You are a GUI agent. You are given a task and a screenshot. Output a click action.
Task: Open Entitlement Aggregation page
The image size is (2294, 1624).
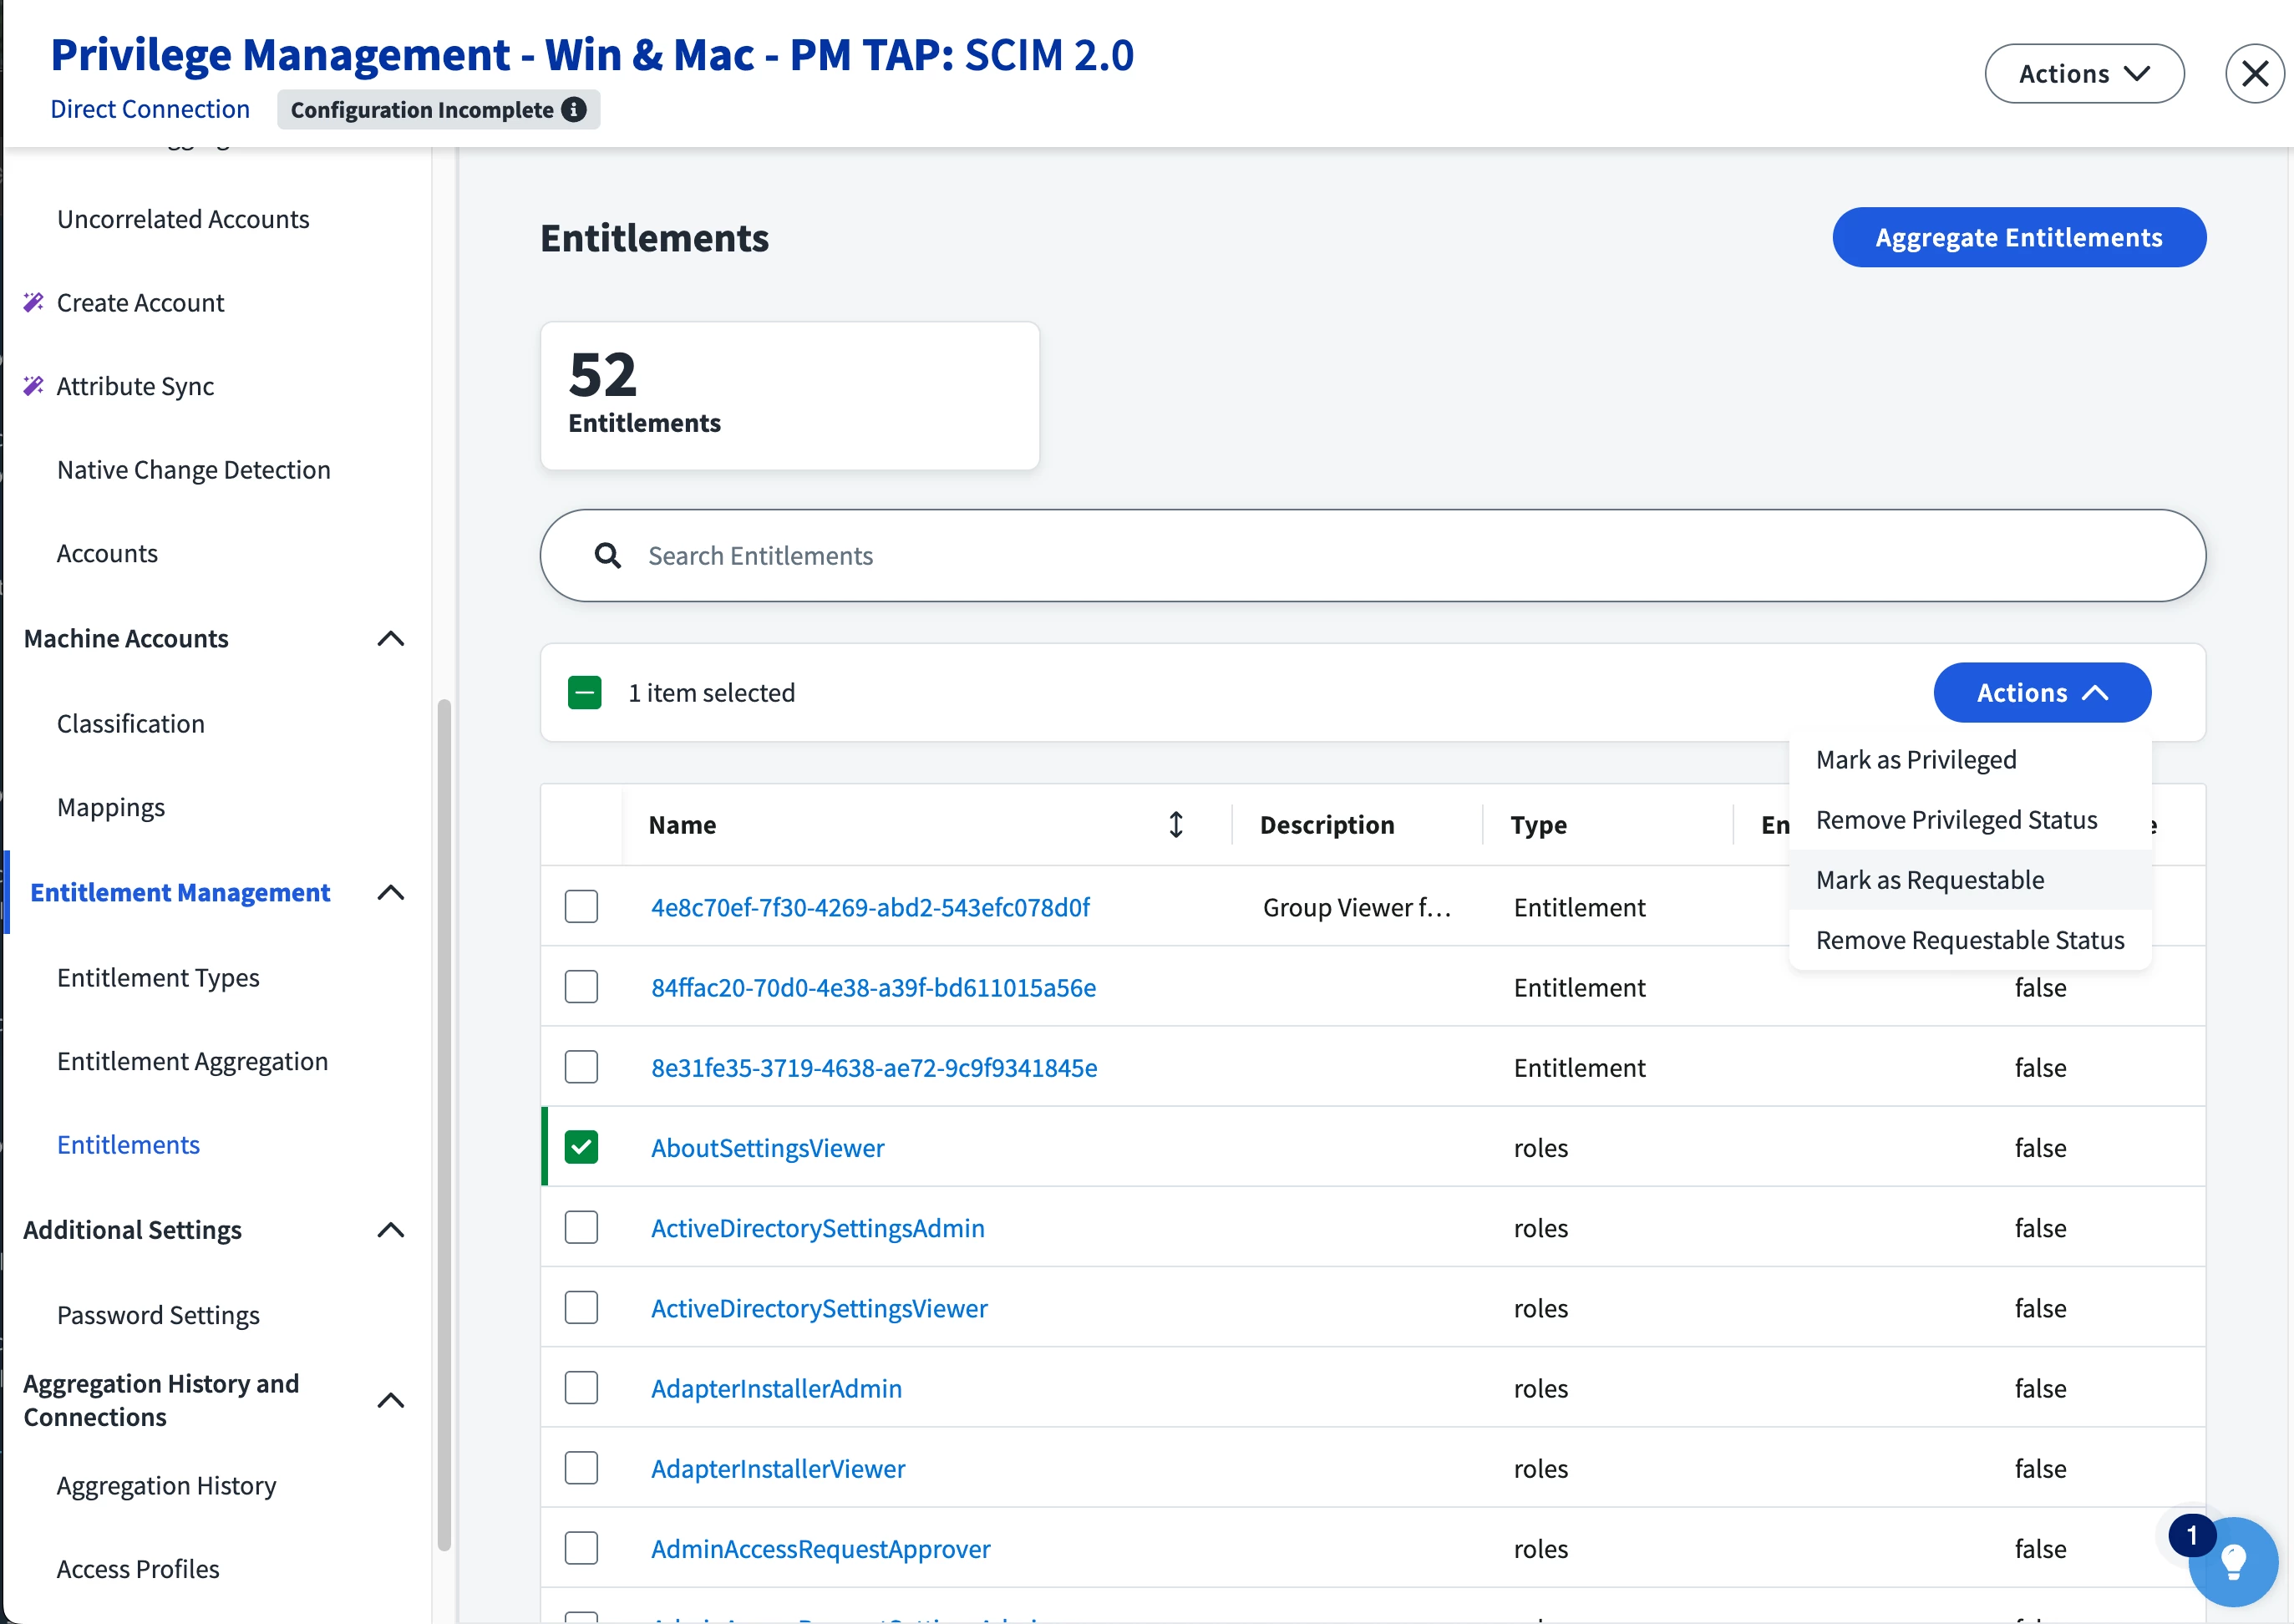(x=192, y=1061)
